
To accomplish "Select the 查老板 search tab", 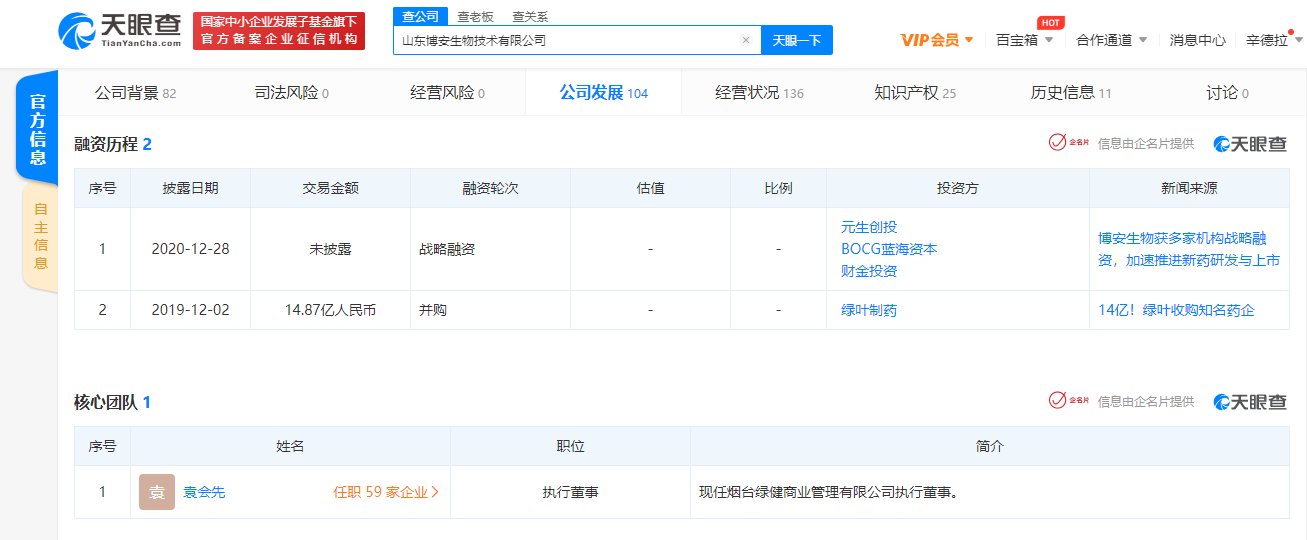I will (475, 17).
